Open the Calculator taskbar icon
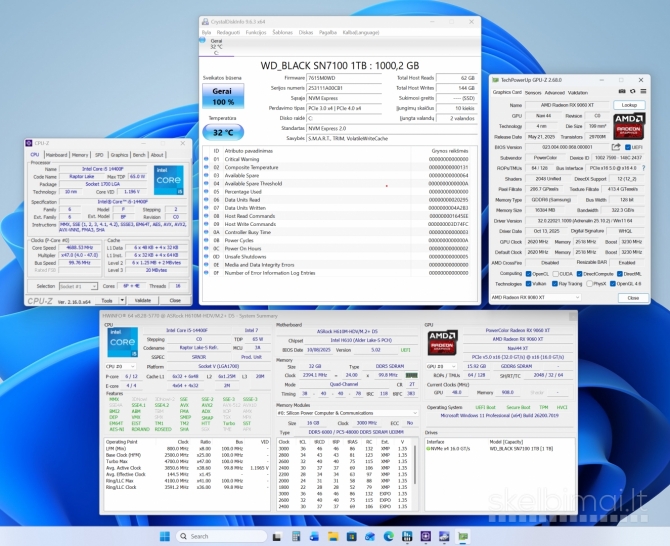The width and height of the screenshot is (670, 546). tap(296, 537)
